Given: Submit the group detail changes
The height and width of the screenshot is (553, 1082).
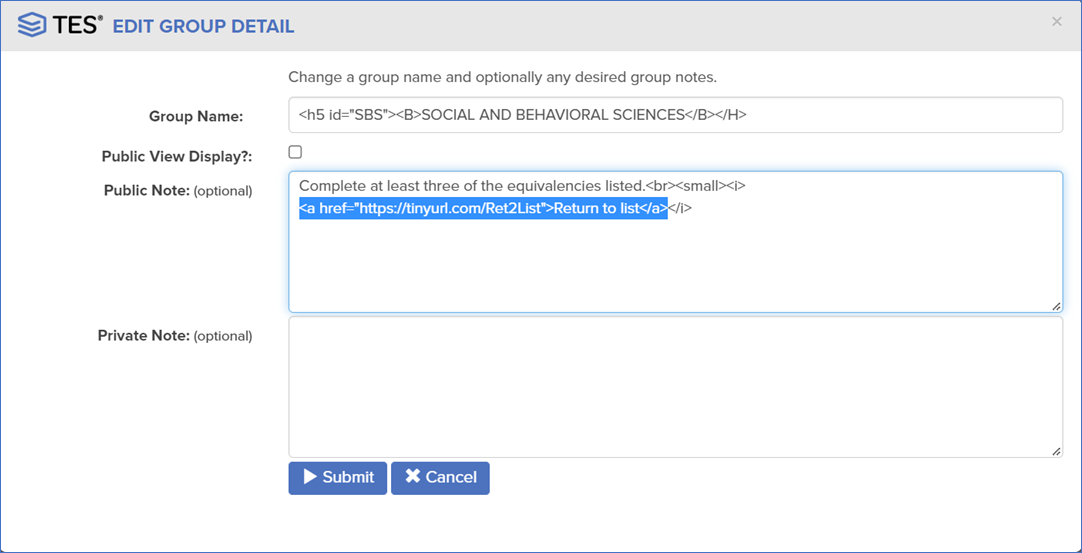Looking at the screenshot, I should click(338, 477).
